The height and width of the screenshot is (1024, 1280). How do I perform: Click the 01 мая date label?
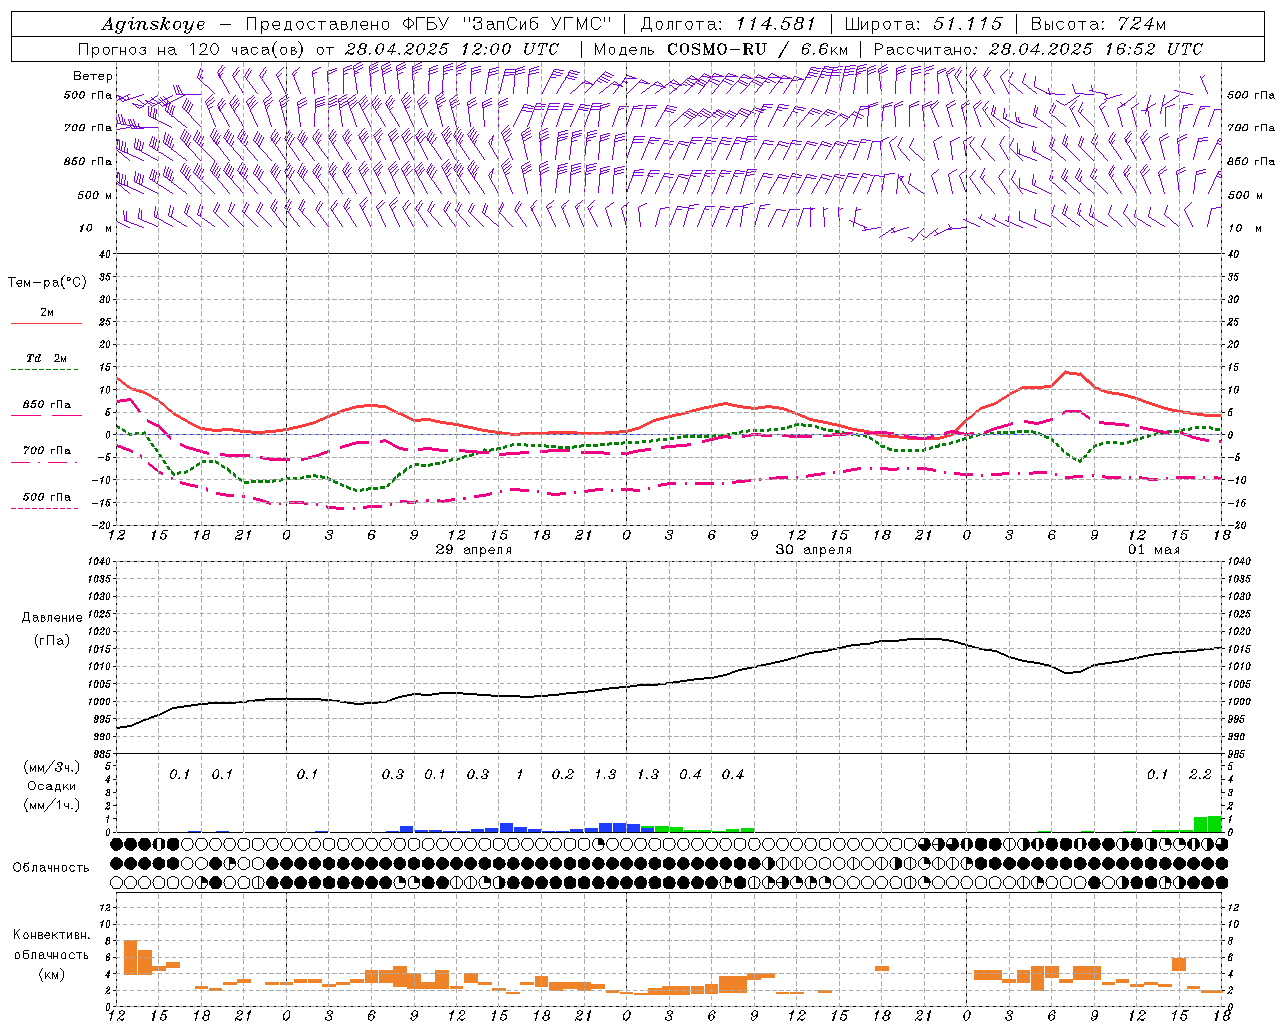[x=1154, y=550]
